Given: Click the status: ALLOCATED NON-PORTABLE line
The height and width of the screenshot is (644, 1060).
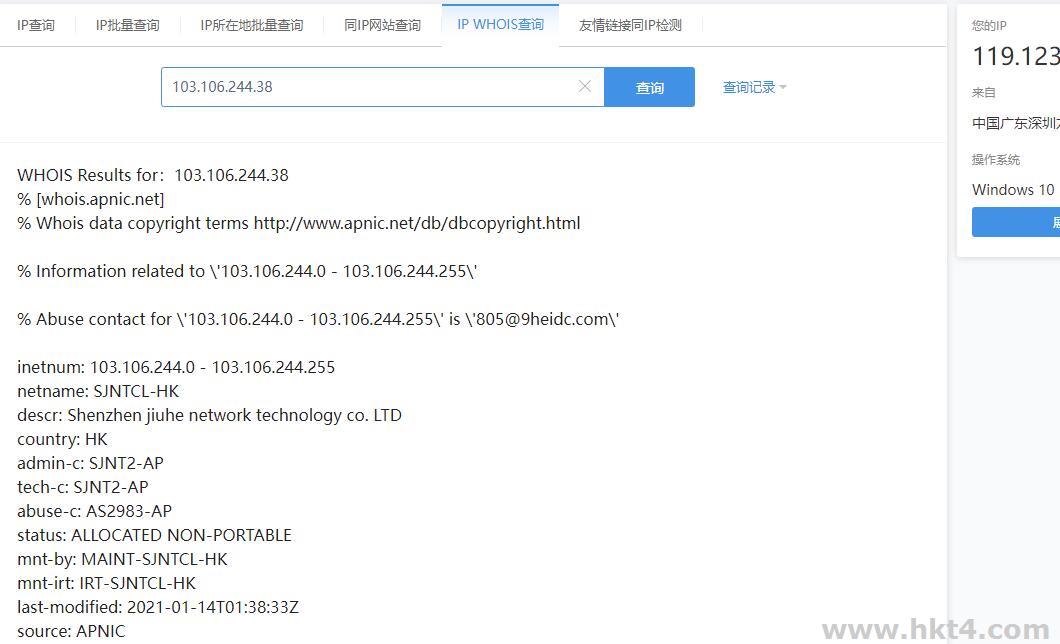Looking at the screenshot, I should click(x=154, y=535).
